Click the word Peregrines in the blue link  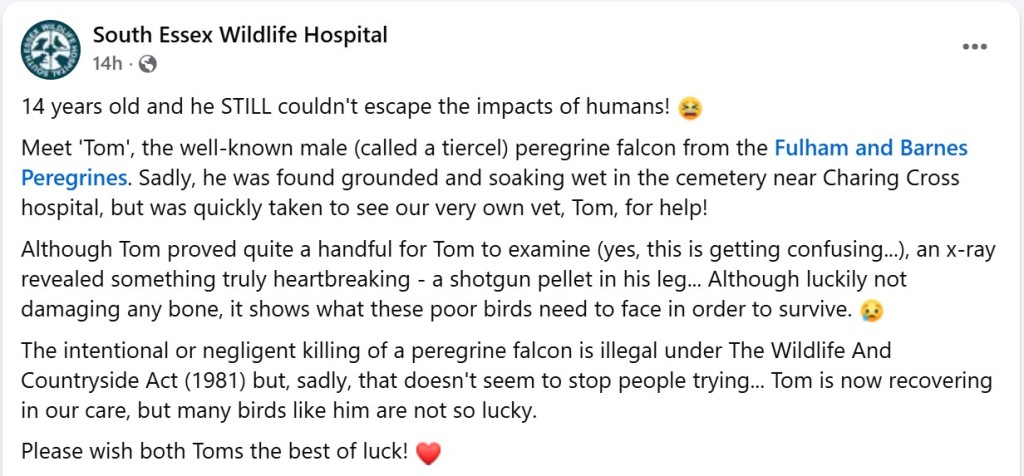click(x=73, y=179)
